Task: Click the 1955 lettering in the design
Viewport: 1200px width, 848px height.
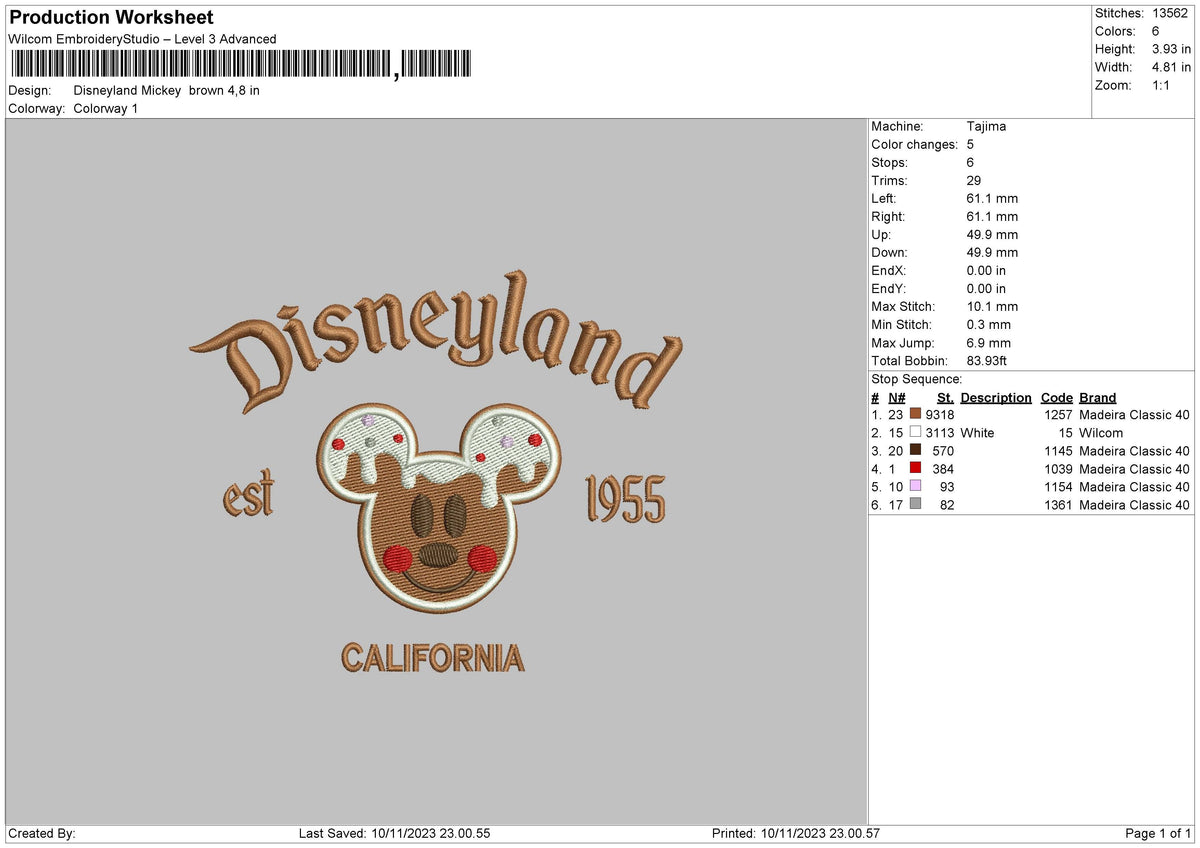Action: tap(624, 498)
